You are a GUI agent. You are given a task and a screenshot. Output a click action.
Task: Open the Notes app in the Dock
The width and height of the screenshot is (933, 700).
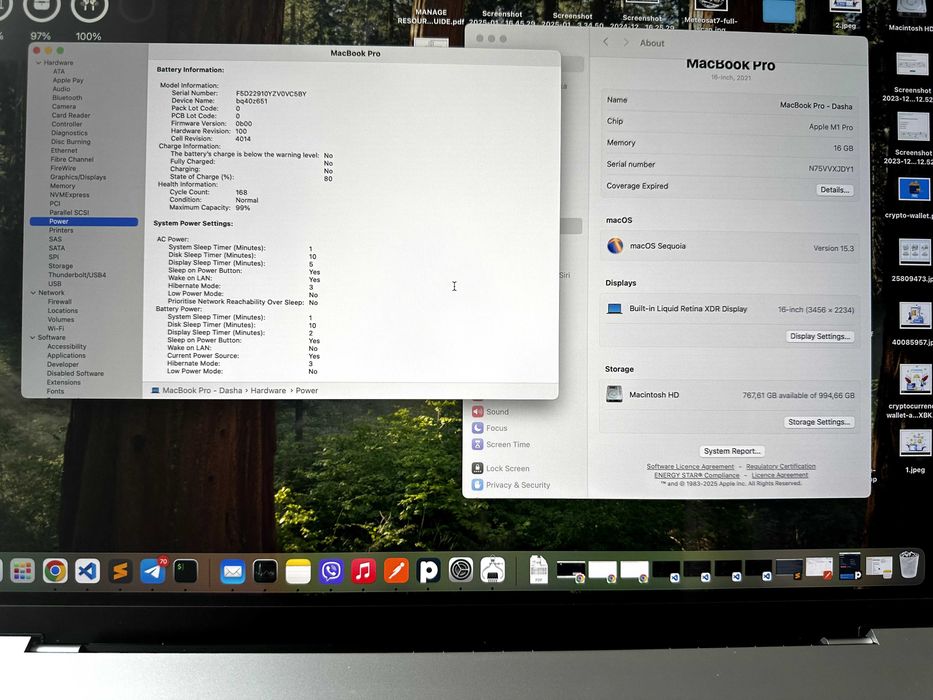pos(298,571)
